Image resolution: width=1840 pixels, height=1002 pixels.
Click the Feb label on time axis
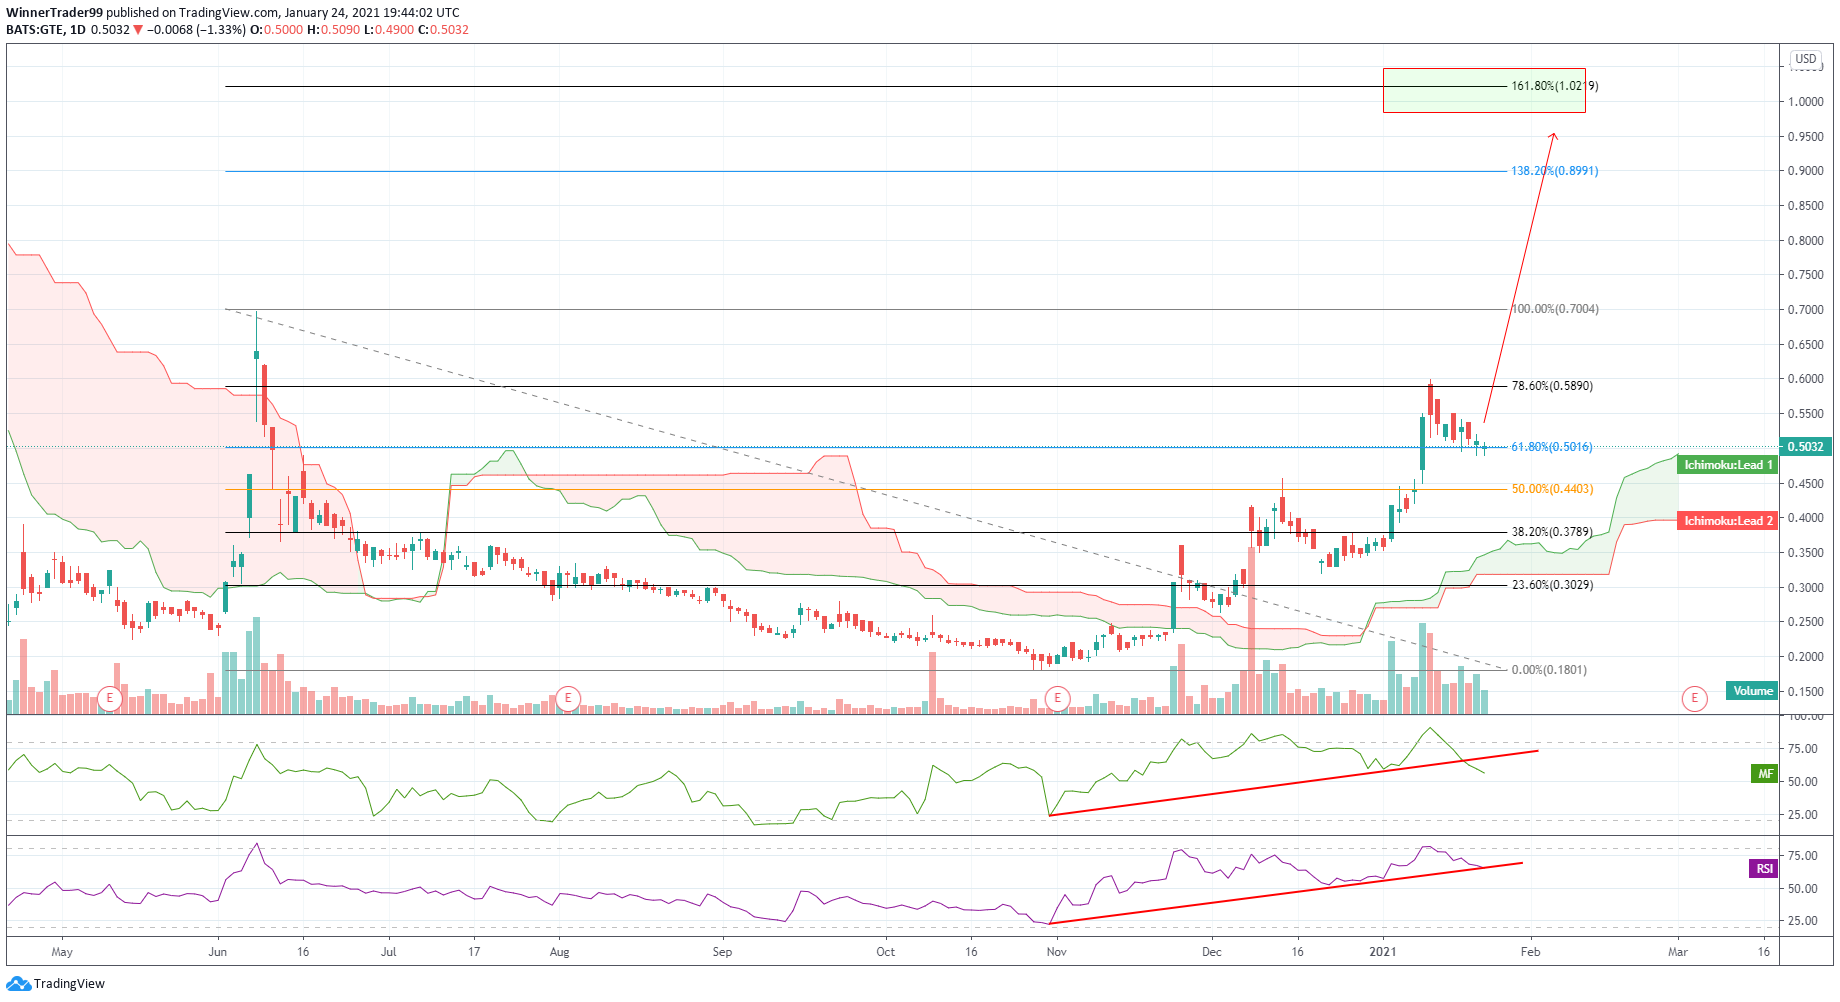[x=1530, y=952]
